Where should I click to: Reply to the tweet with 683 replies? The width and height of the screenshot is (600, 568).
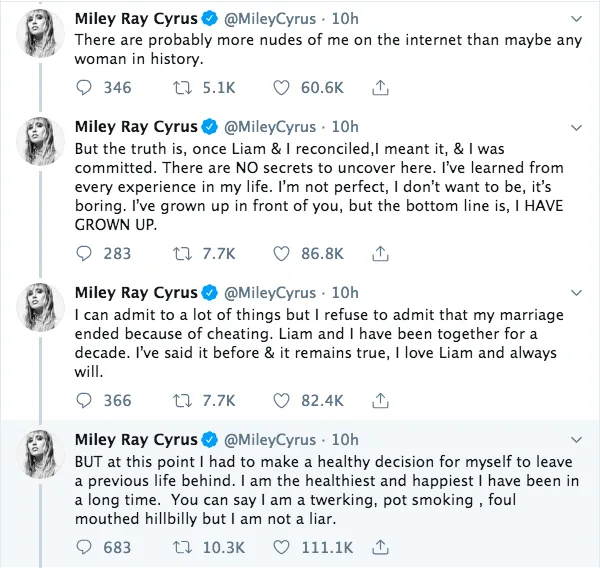84,547
